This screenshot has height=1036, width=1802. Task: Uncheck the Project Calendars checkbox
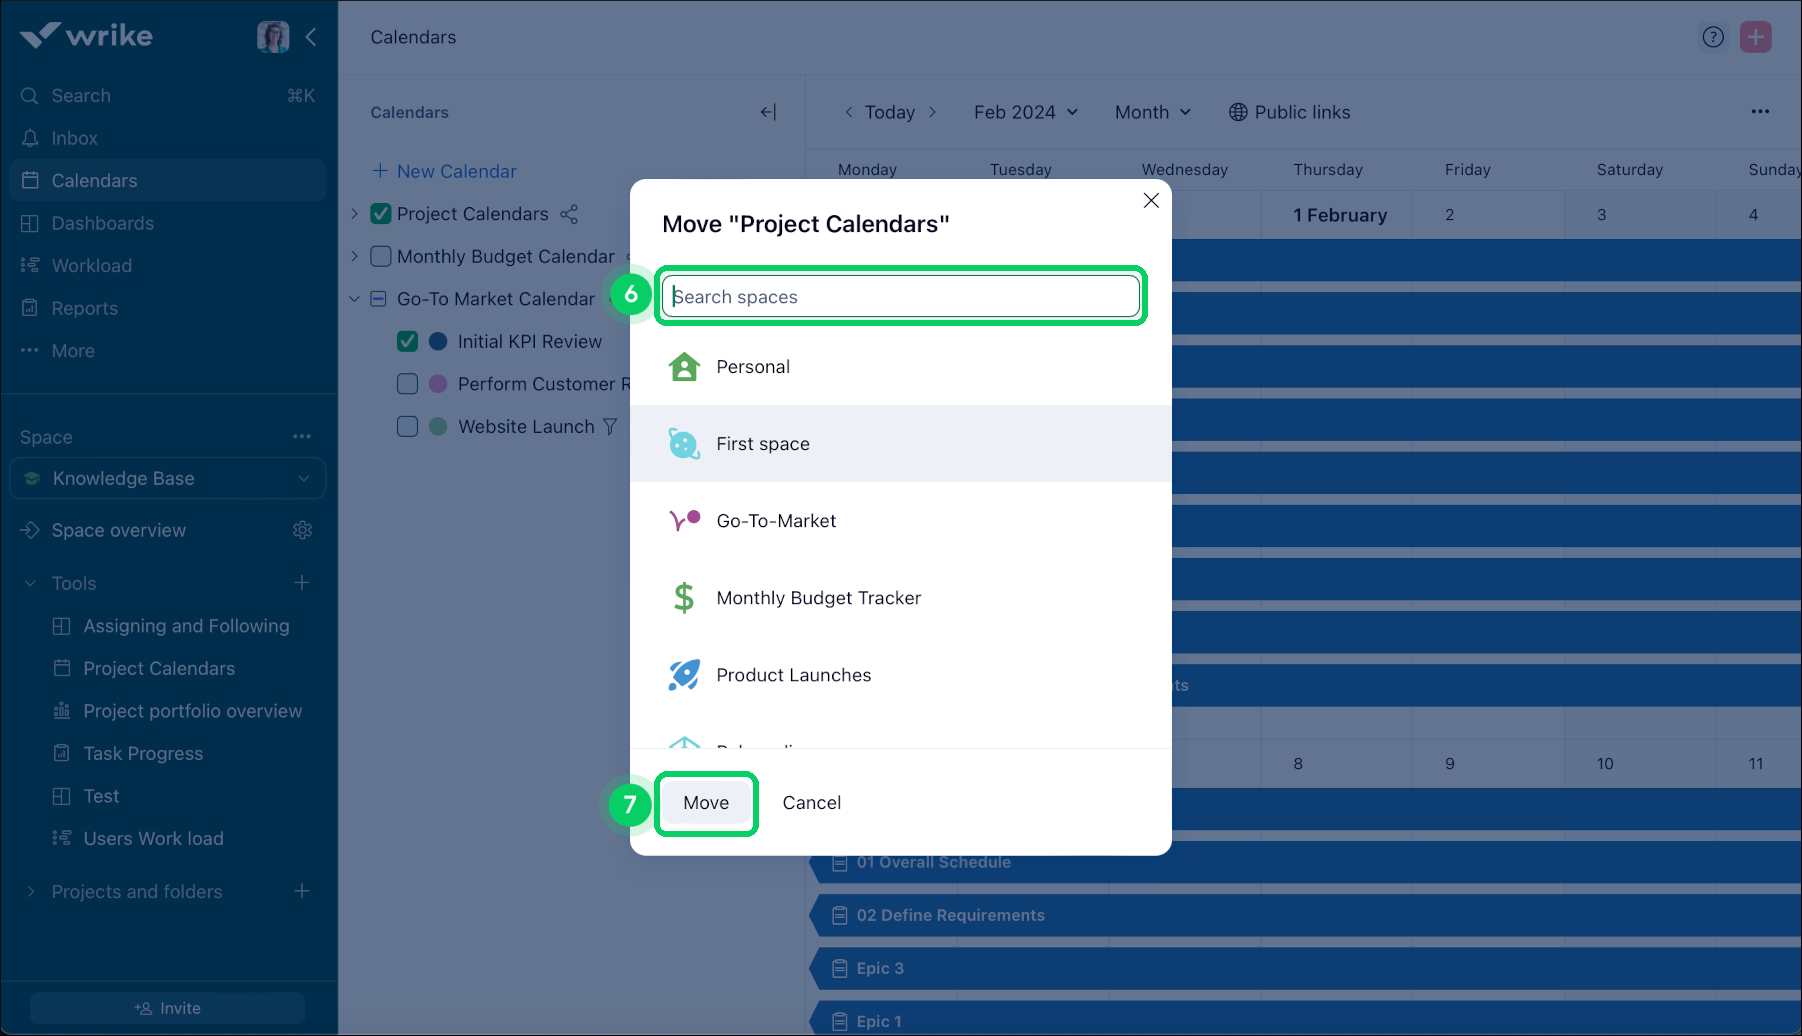point(380,213)
